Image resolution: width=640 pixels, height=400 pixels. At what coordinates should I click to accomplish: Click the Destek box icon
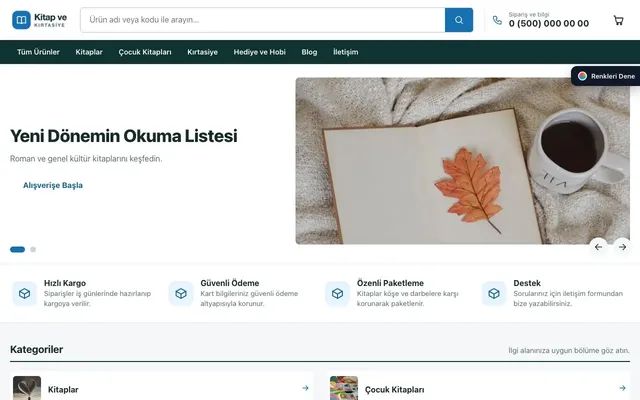(494, 293)
